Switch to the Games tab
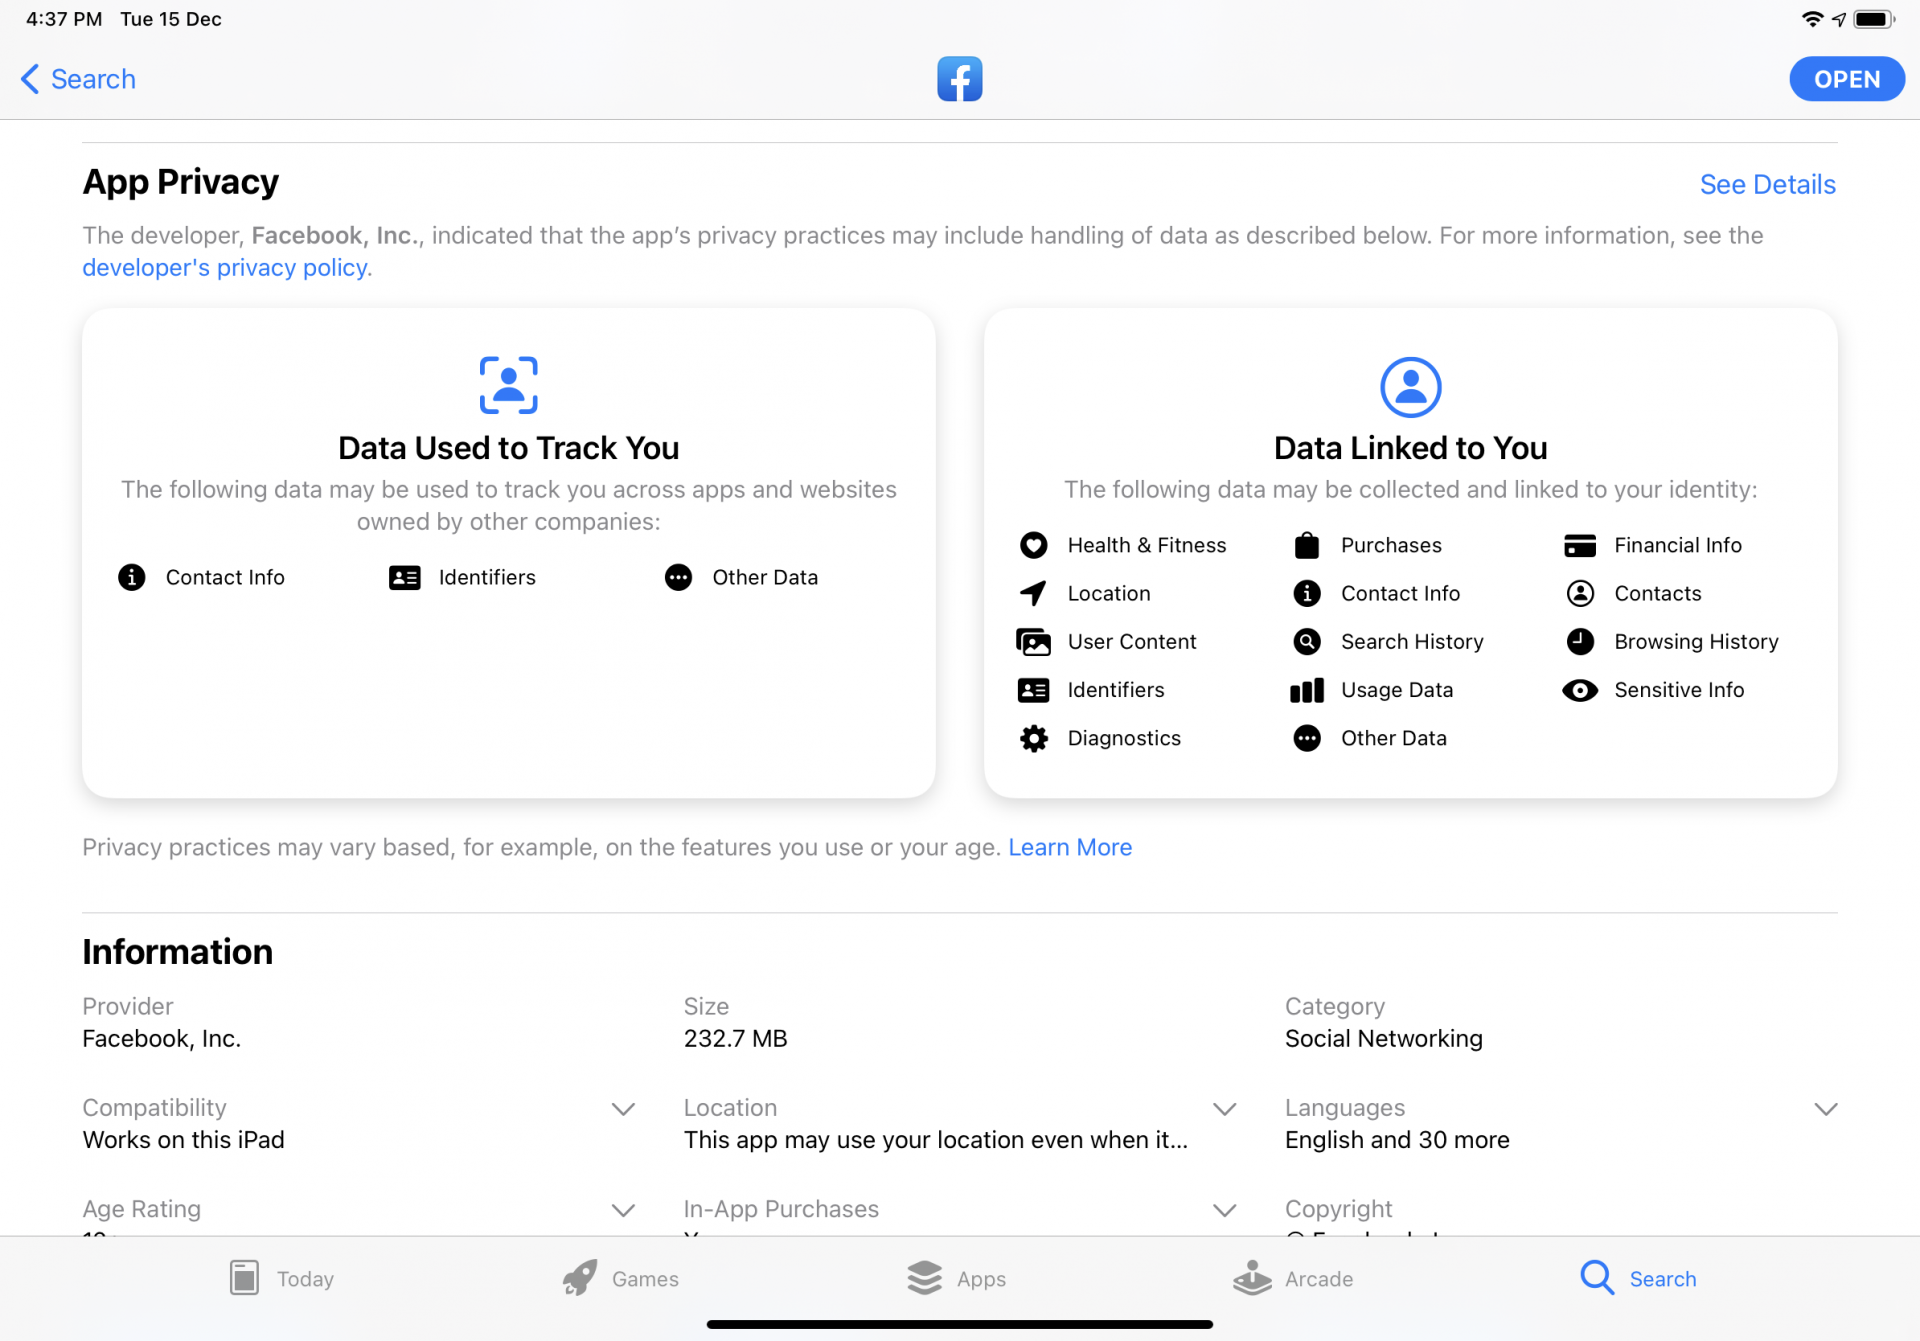 [620, 1278]
